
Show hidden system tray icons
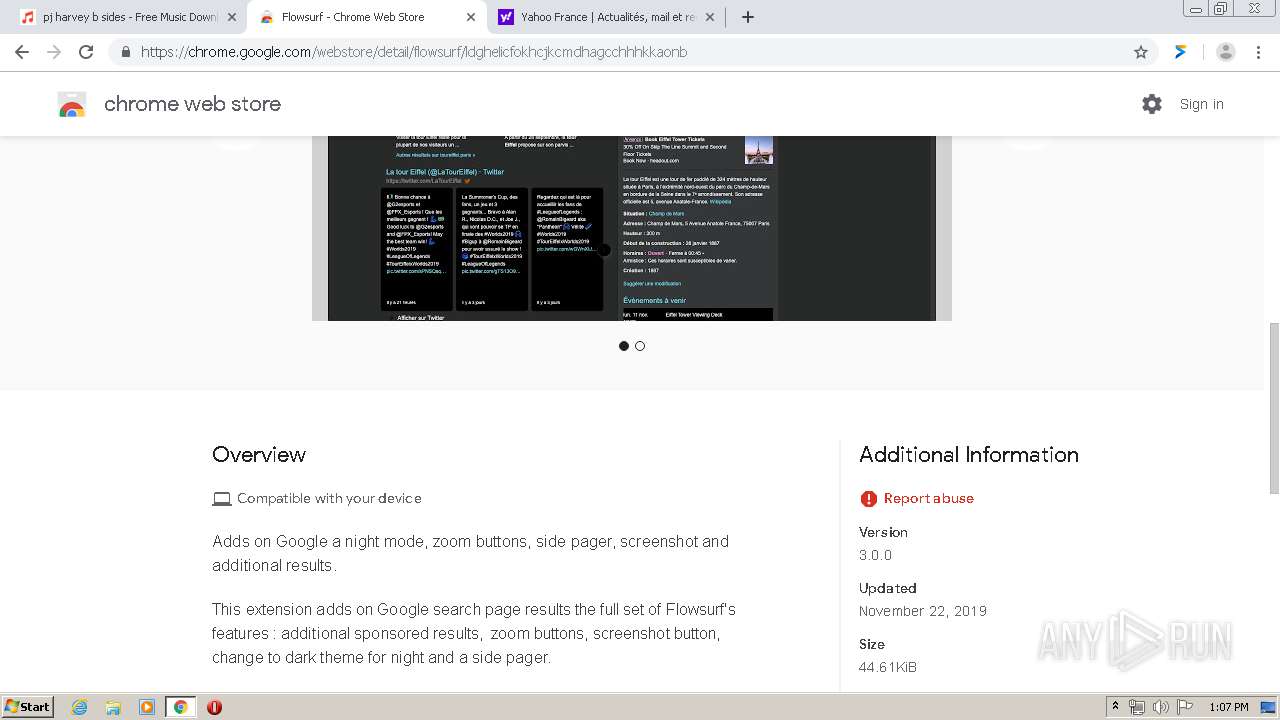pyautogui.click(x=1115, y=707)
